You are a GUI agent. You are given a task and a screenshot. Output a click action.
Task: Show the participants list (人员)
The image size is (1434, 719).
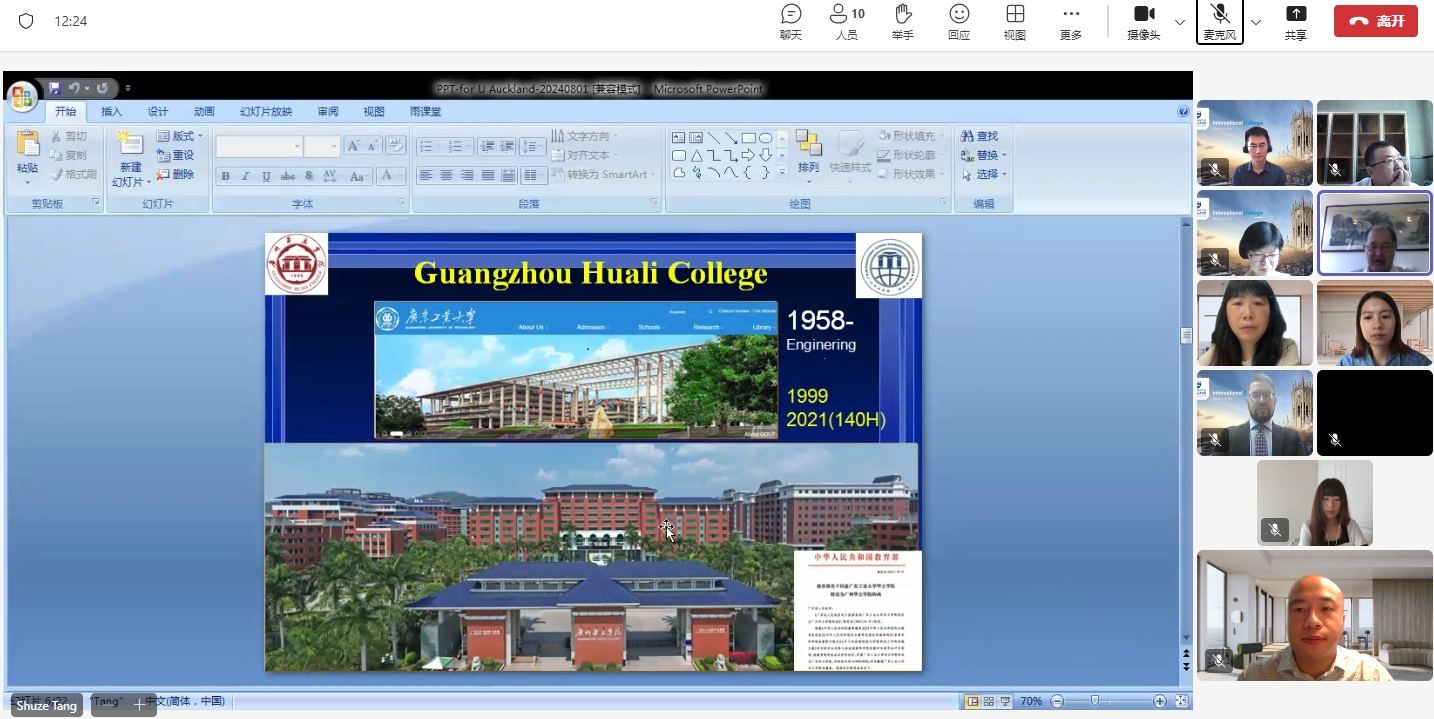point(846,21)
